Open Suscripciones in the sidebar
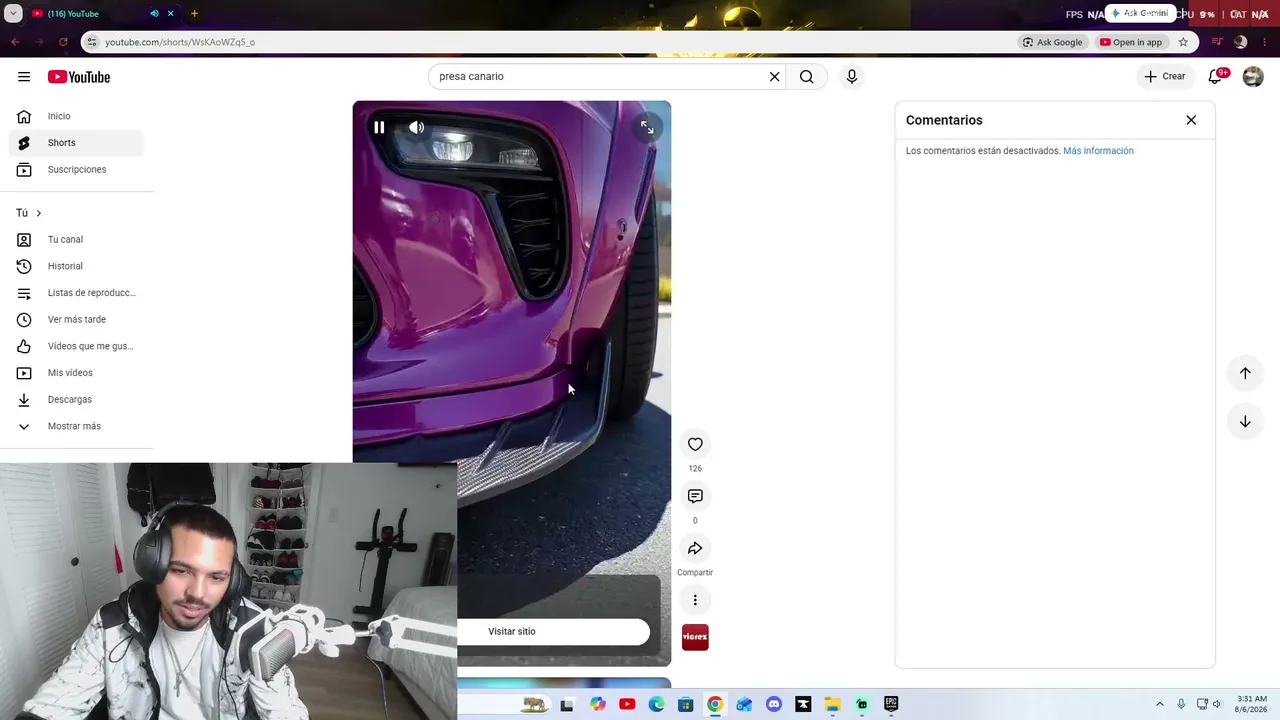The width and height of the screenshot is (1280, 720). coord(76,170)
